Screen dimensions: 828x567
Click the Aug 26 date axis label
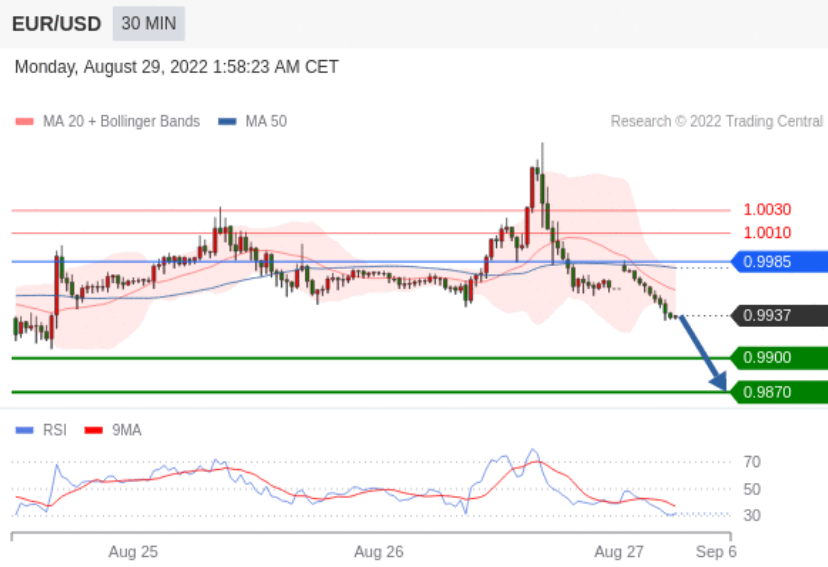pos(379,552)
